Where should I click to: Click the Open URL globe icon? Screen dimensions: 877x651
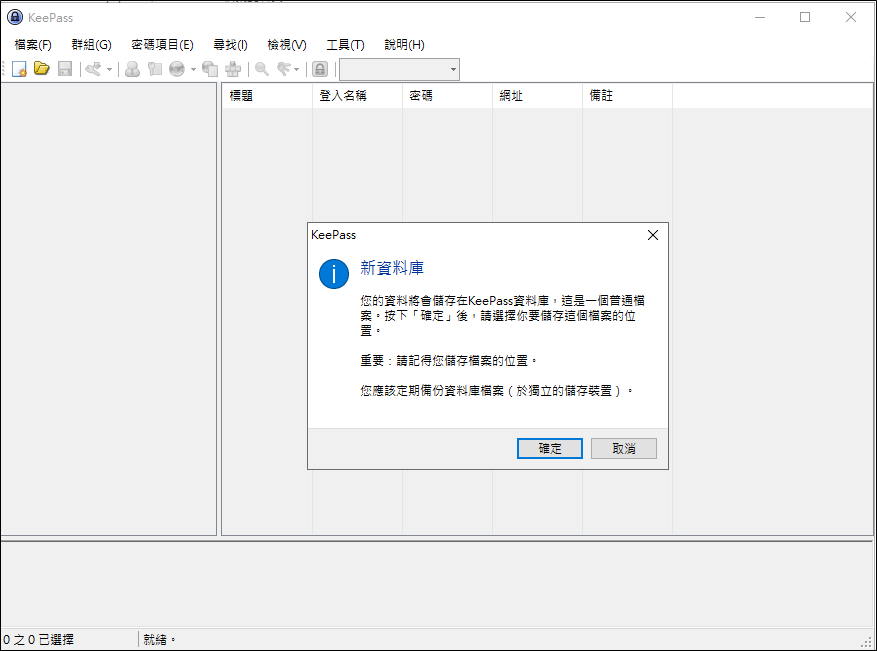click(x=177, y=69)
